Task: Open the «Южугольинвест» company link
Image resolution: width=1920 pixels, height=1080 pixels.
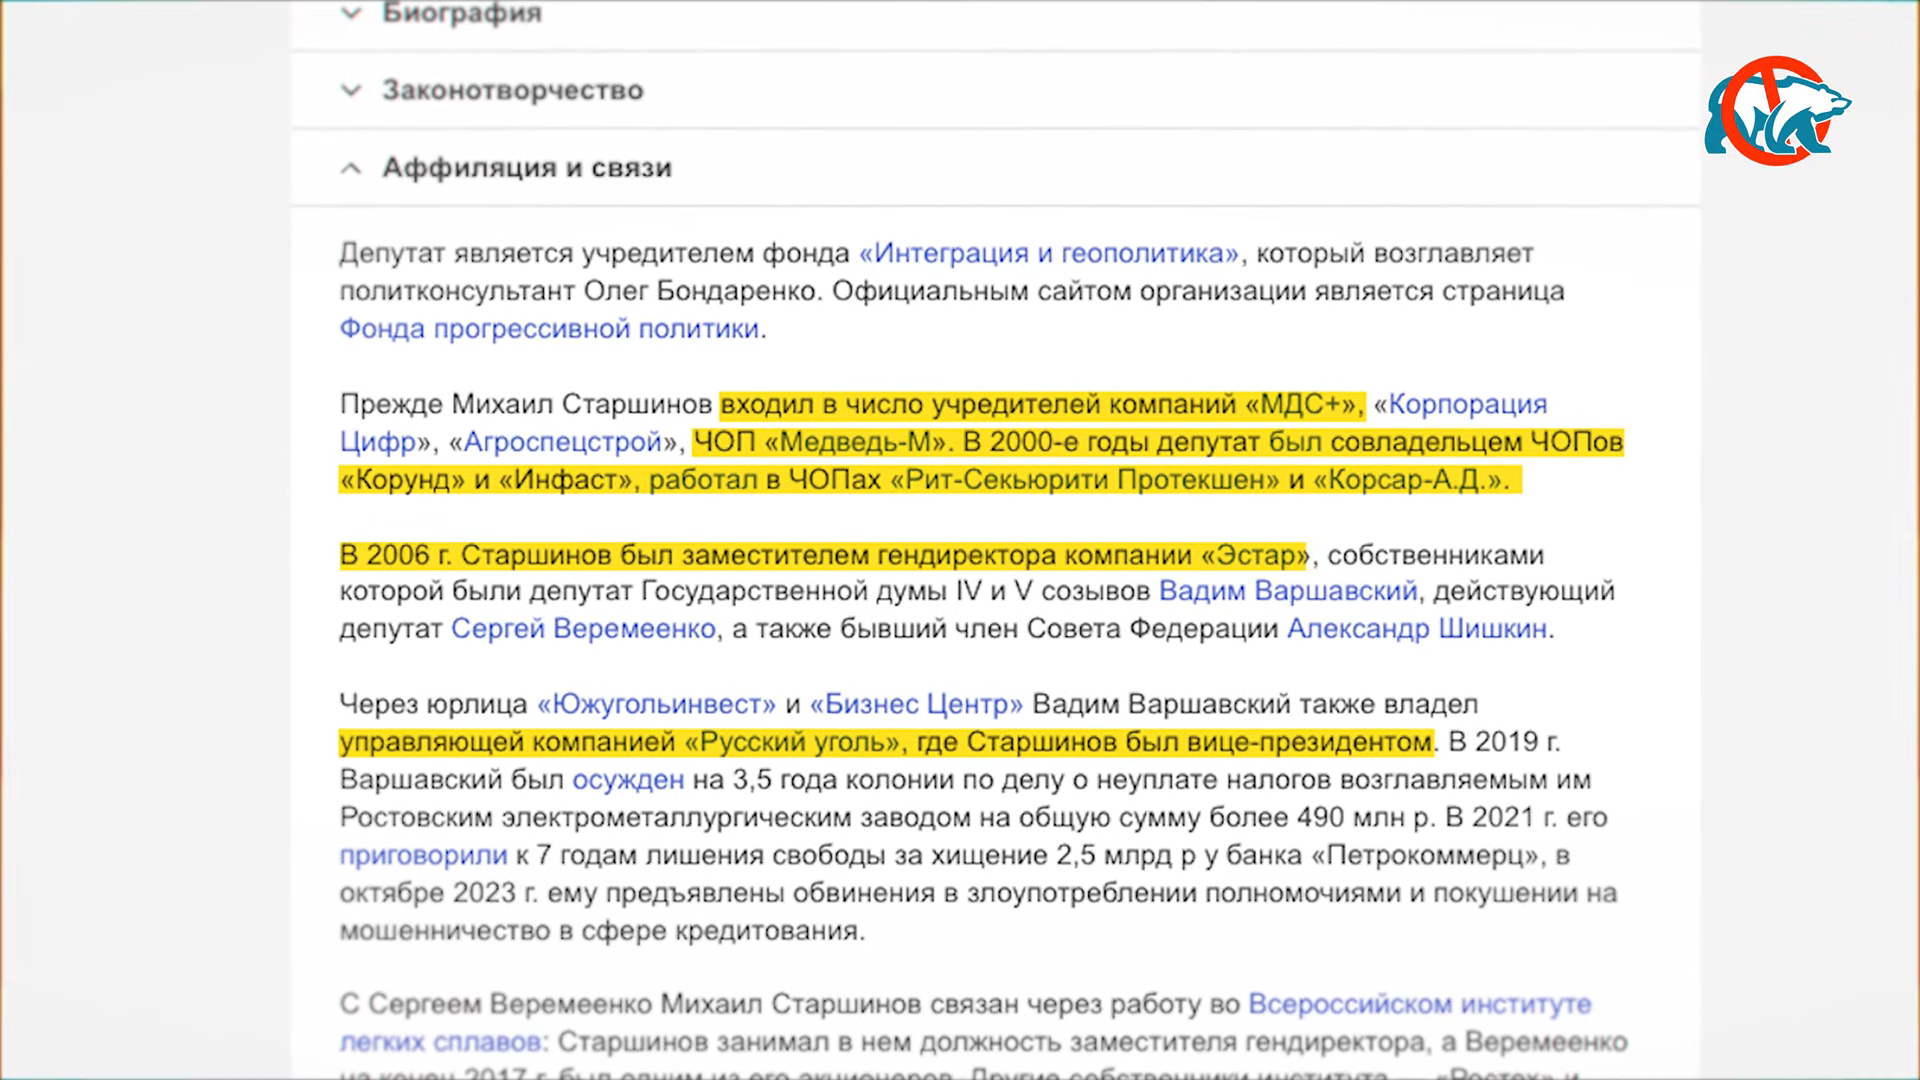Action: [656, 704]
